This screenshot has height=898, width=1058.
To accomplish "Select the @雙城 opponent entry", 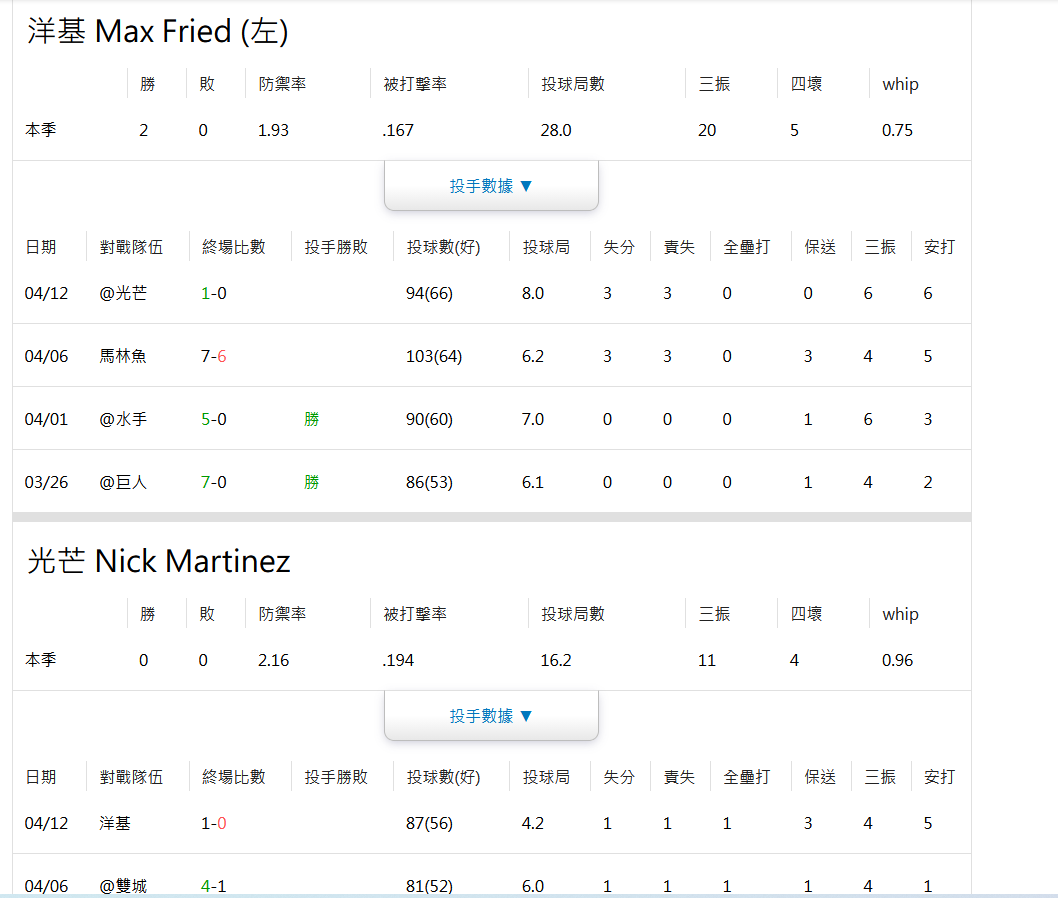I will (123, 886).
